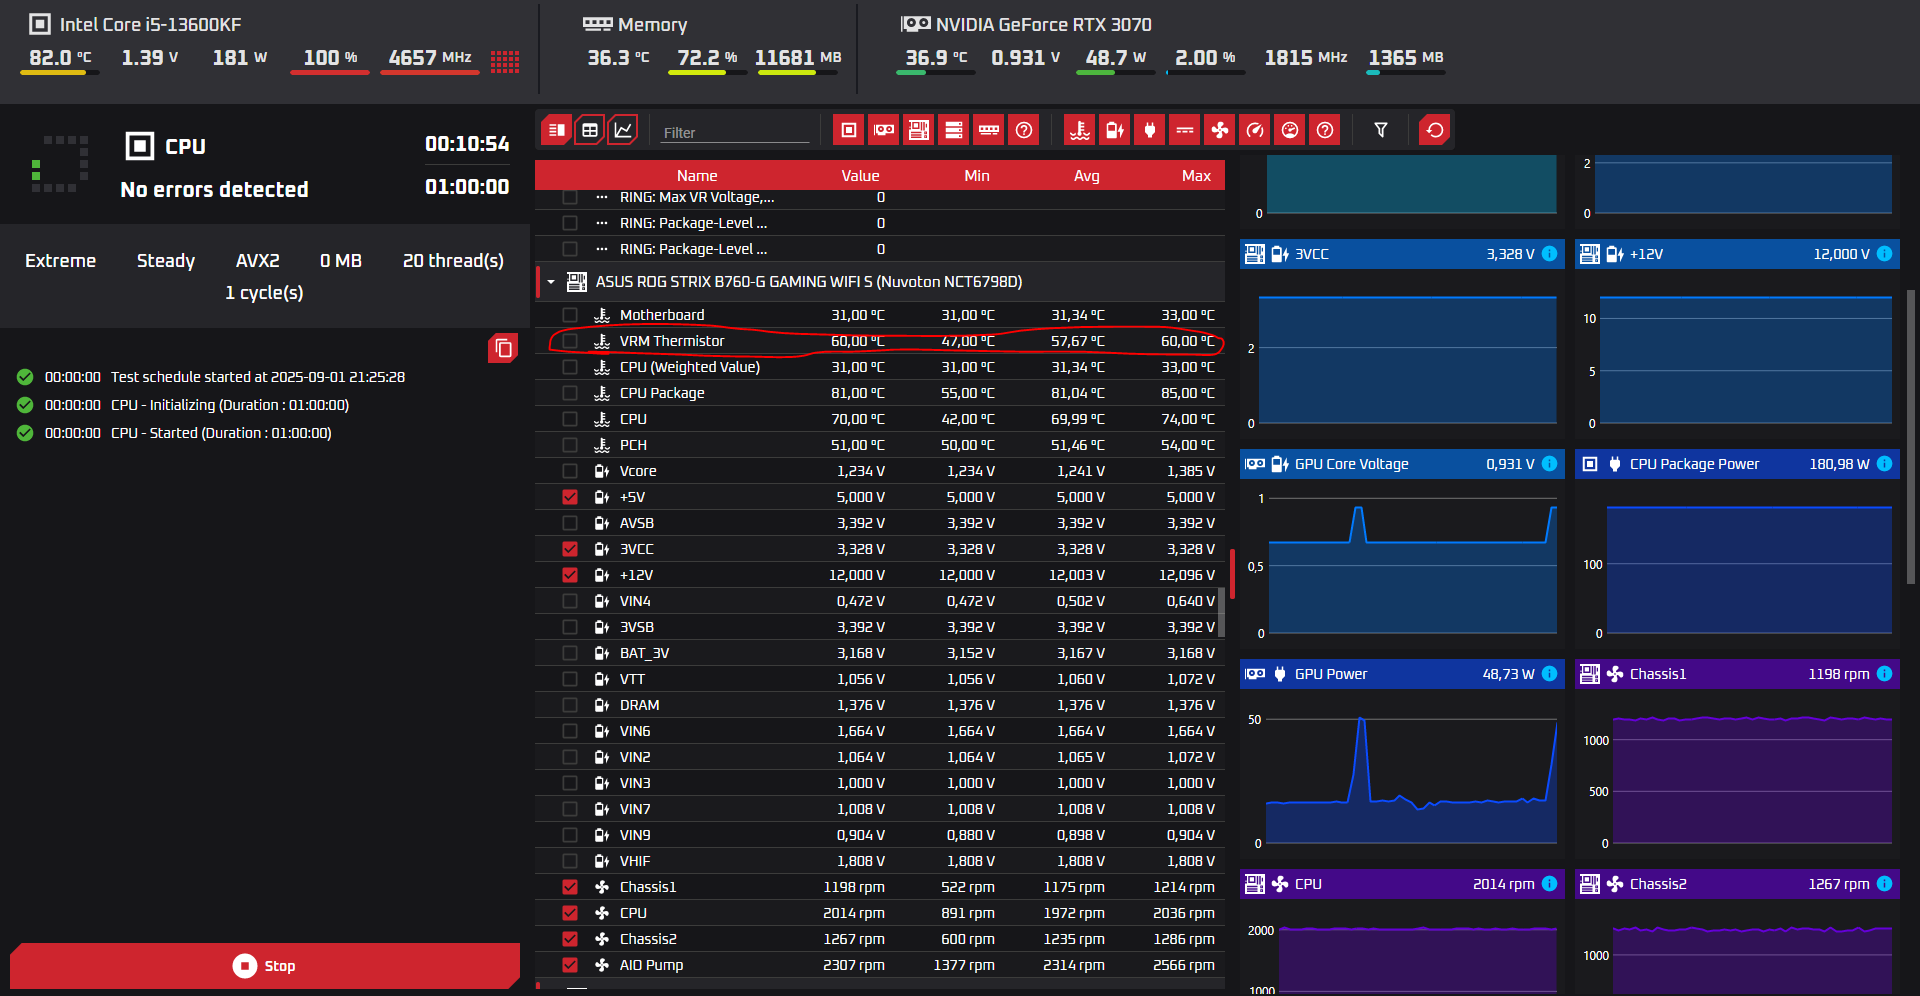Viewport: 1920px width, 996px height.
Task: Click the "20 thread(s)" setting label
Action: click(x=453, y=261)
